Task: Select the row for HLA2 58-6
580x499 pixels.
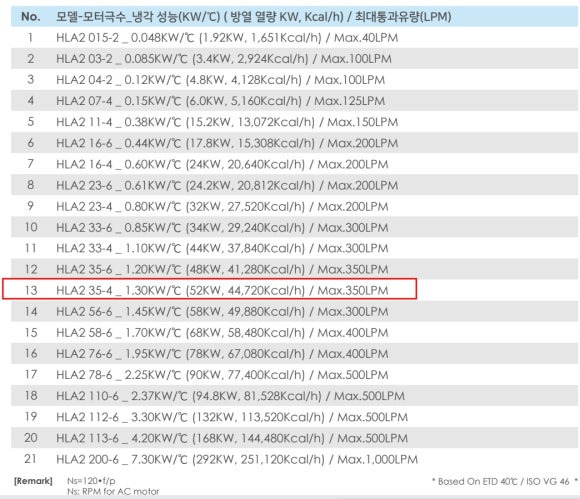Action: point(294,333)
